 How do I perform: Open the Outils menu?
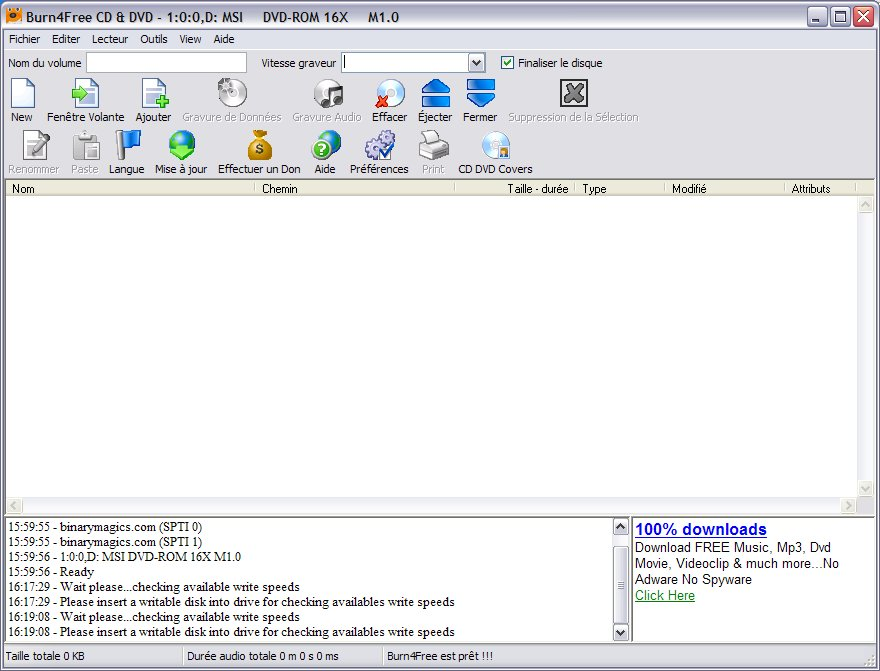click(x=154, y=39)
